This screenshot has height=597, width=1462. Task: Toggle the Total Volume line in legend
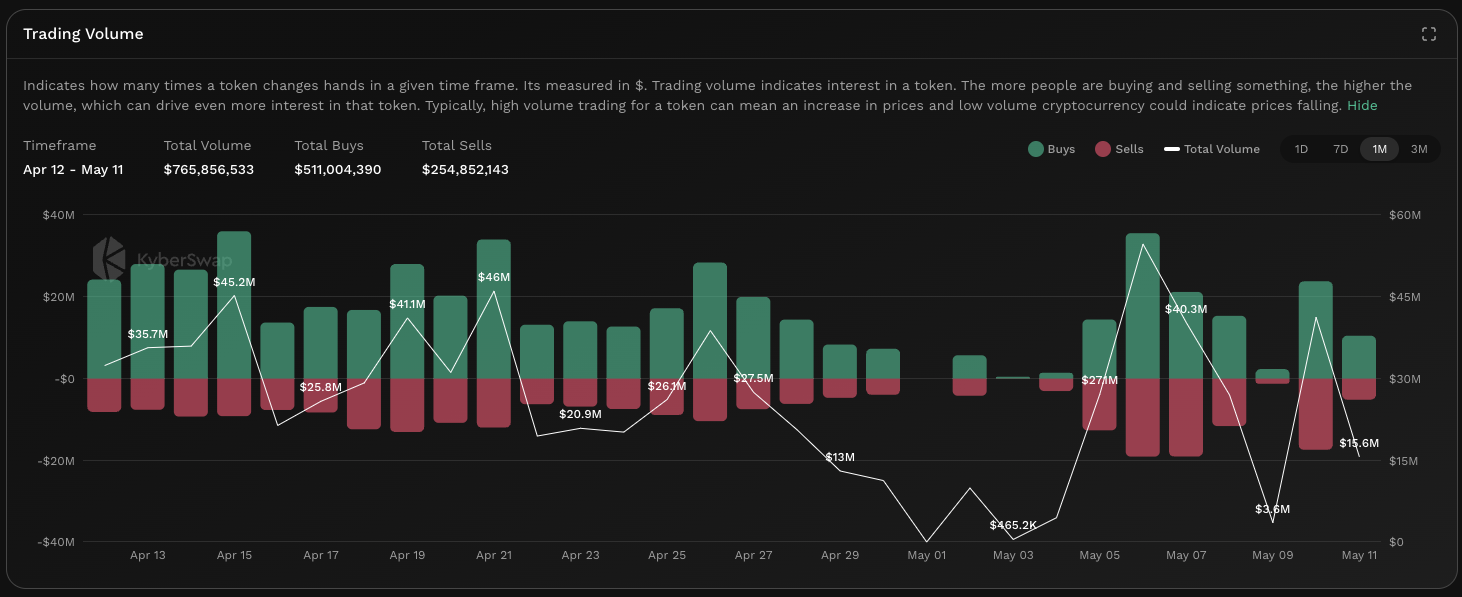(1211, 149)
